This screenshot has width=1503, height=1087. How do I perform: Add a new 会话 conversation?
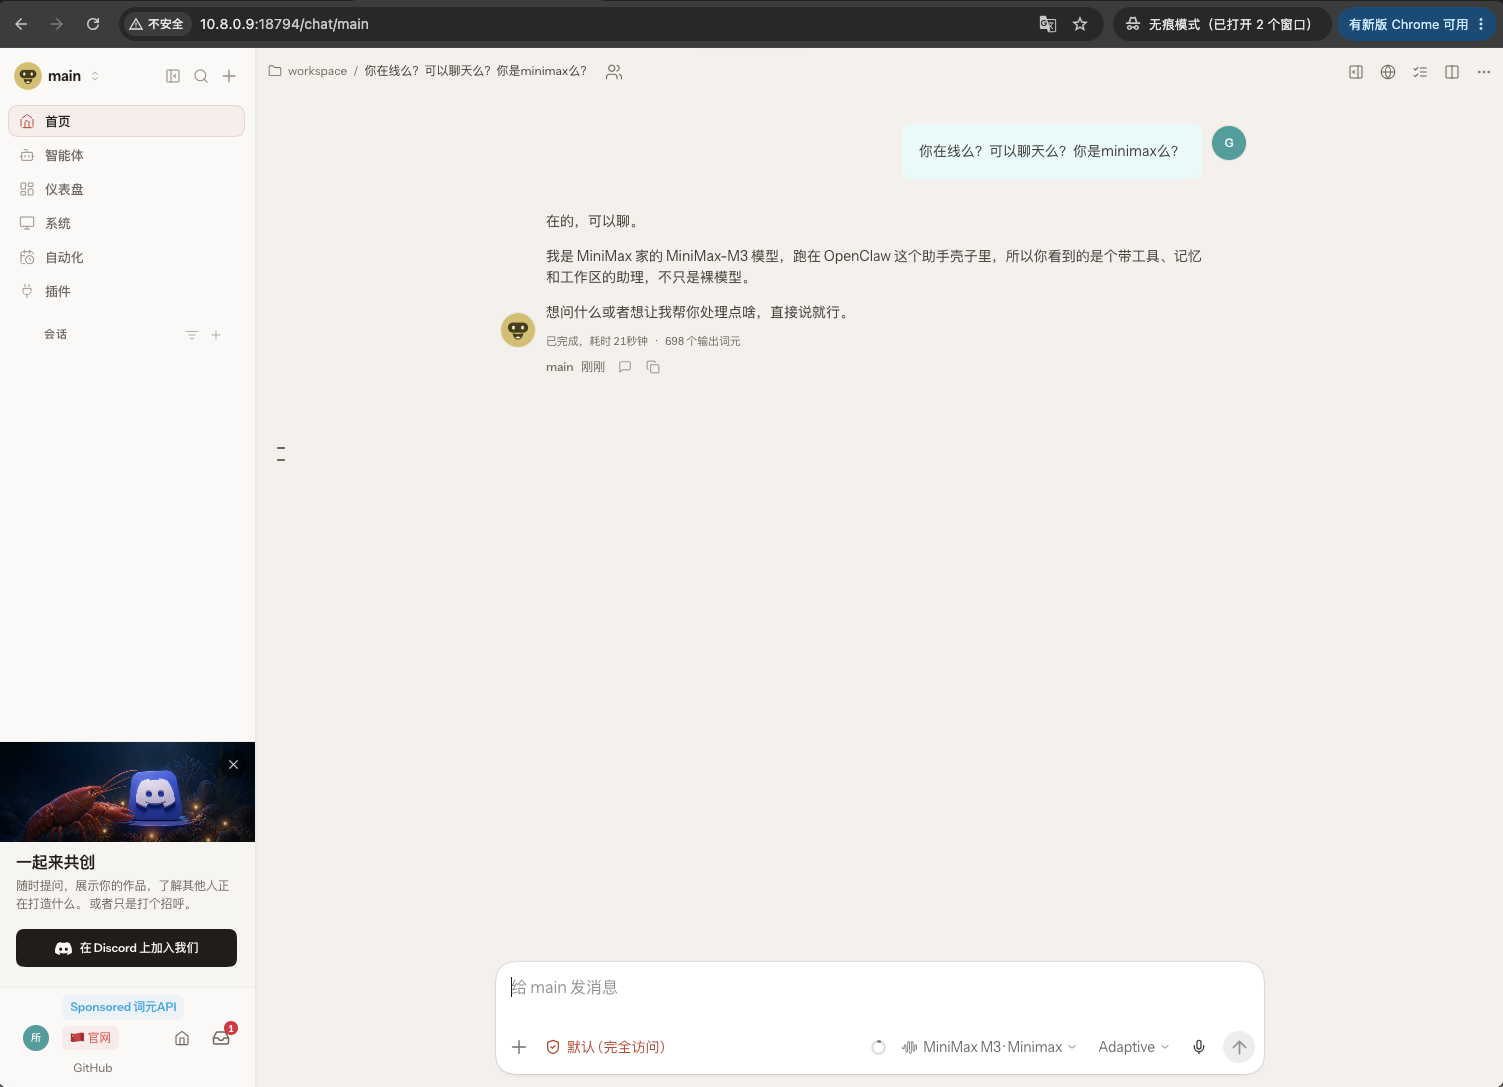point(216,335)
